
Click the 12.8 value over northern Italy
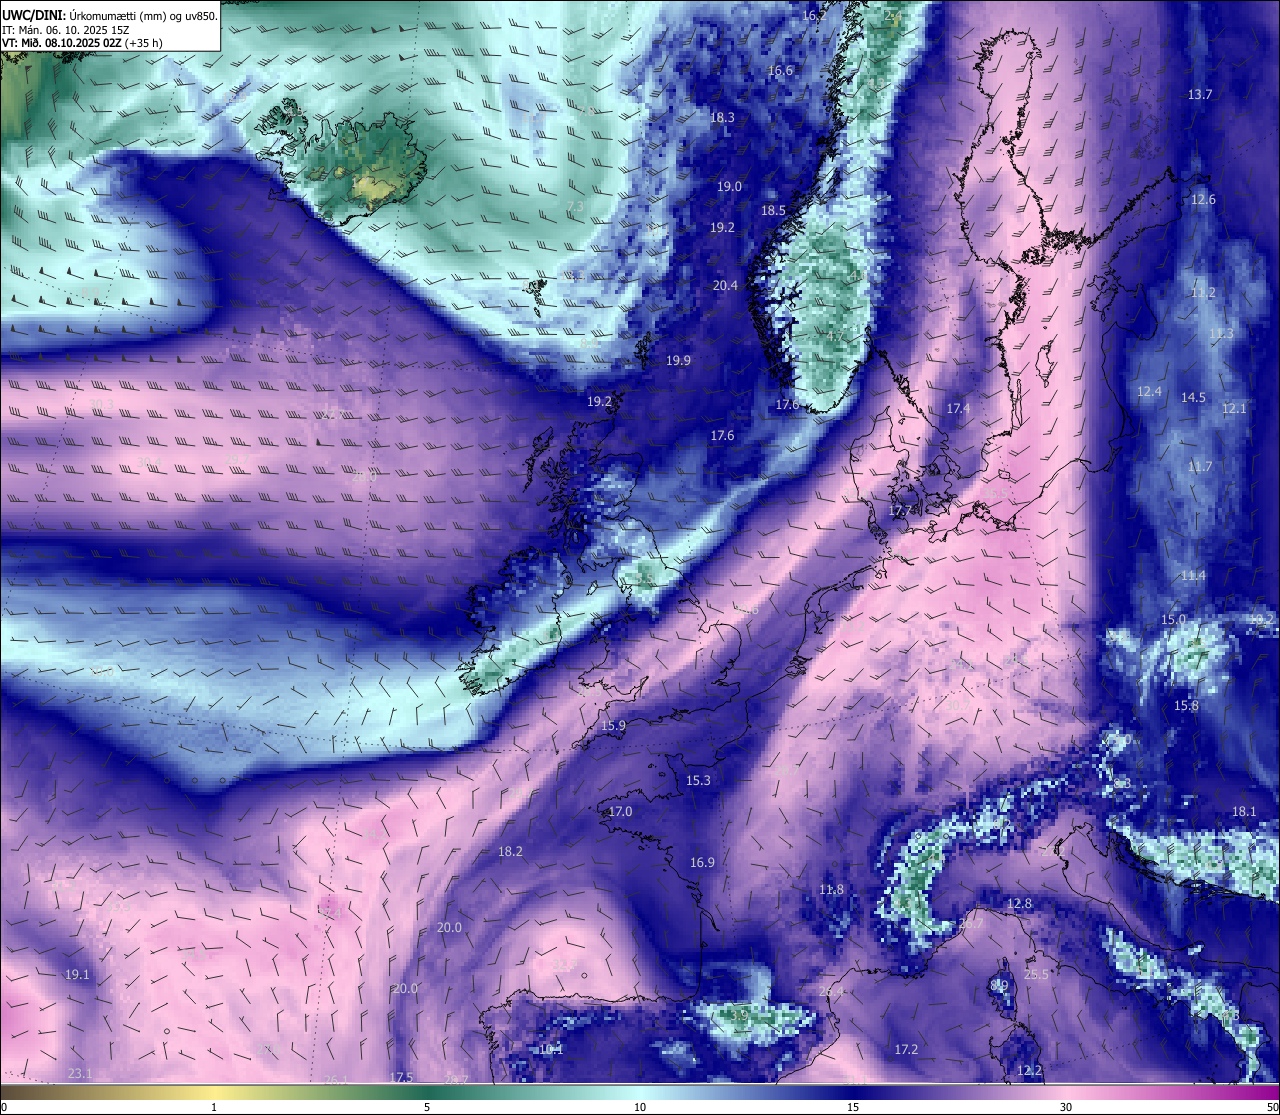(1019, 903)
